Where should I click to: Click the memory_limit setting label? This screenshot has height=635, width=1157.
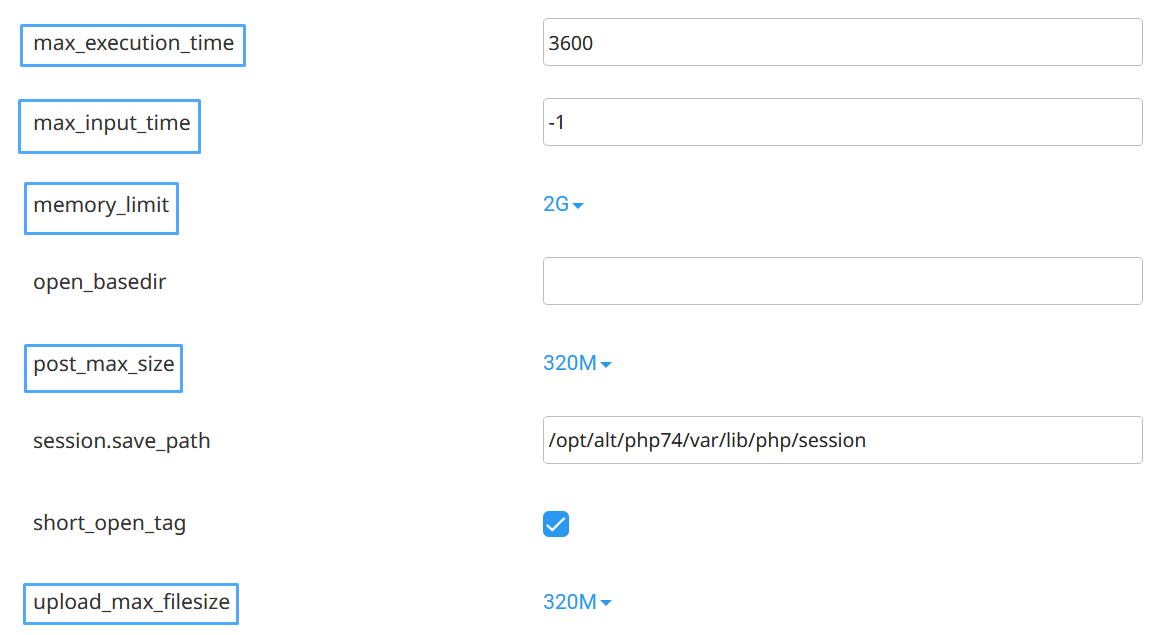[101, 205]
